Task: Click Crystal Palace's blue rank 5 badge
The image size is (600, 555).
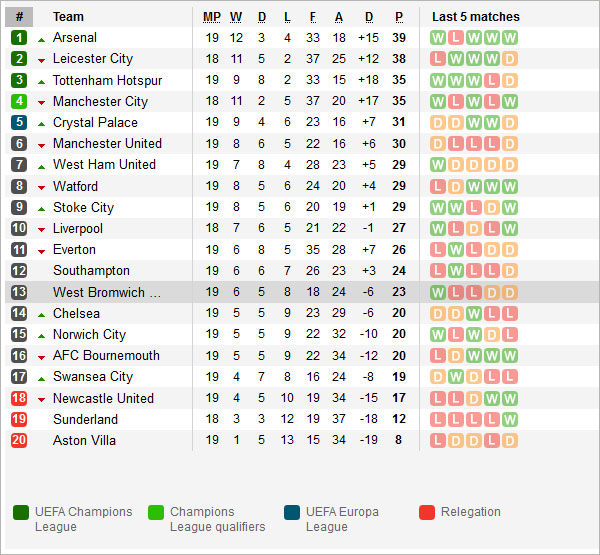Action: pyautogui.click(x=19, y=123)
